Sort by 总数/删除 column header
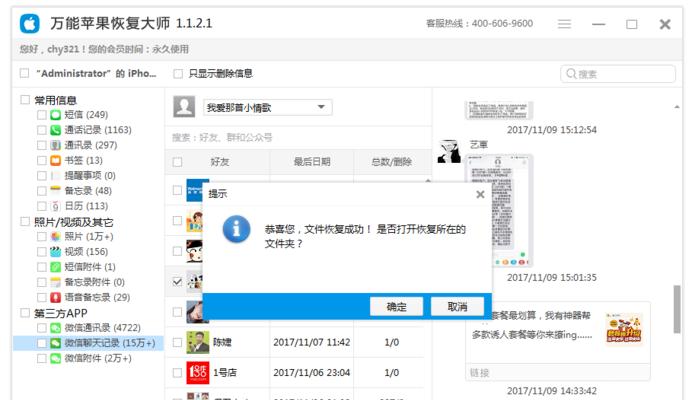 point(392,162)
